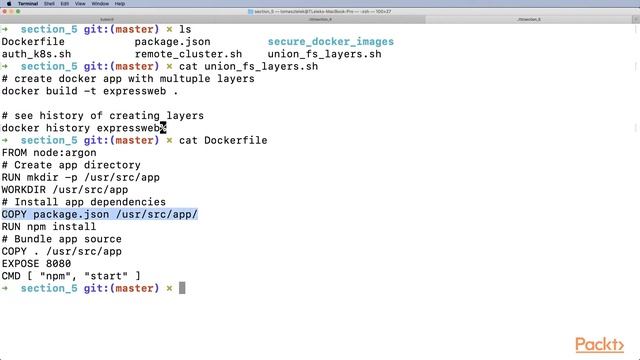Open the Apple menu
Image resolution: width=640 pixels, height=360 pixels.
click(9, 4)
